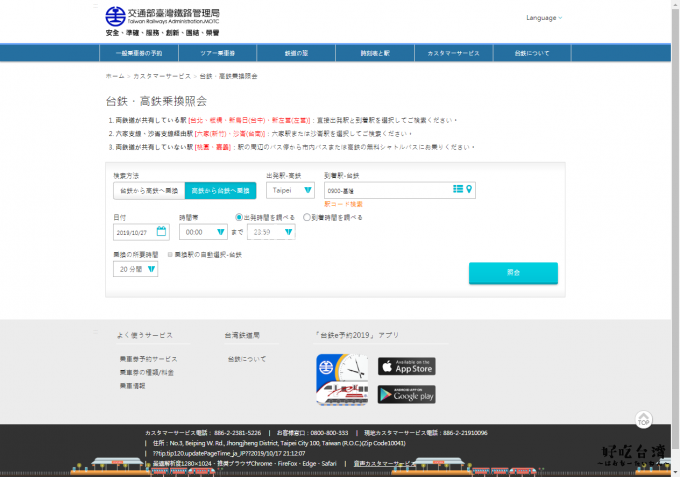
Task: Click the App Store download badge
Action: (x=407, y=366)
